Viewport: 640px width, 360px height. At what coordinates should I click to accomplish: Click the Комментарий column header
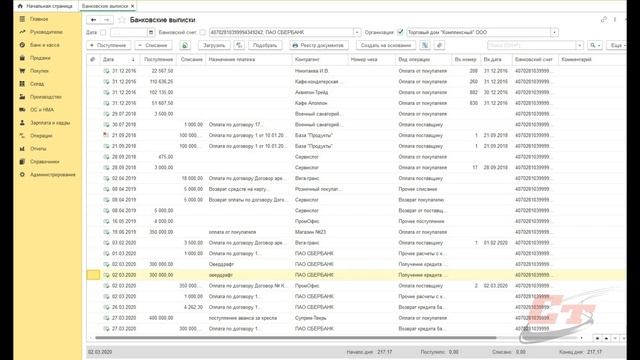point(592,60)
